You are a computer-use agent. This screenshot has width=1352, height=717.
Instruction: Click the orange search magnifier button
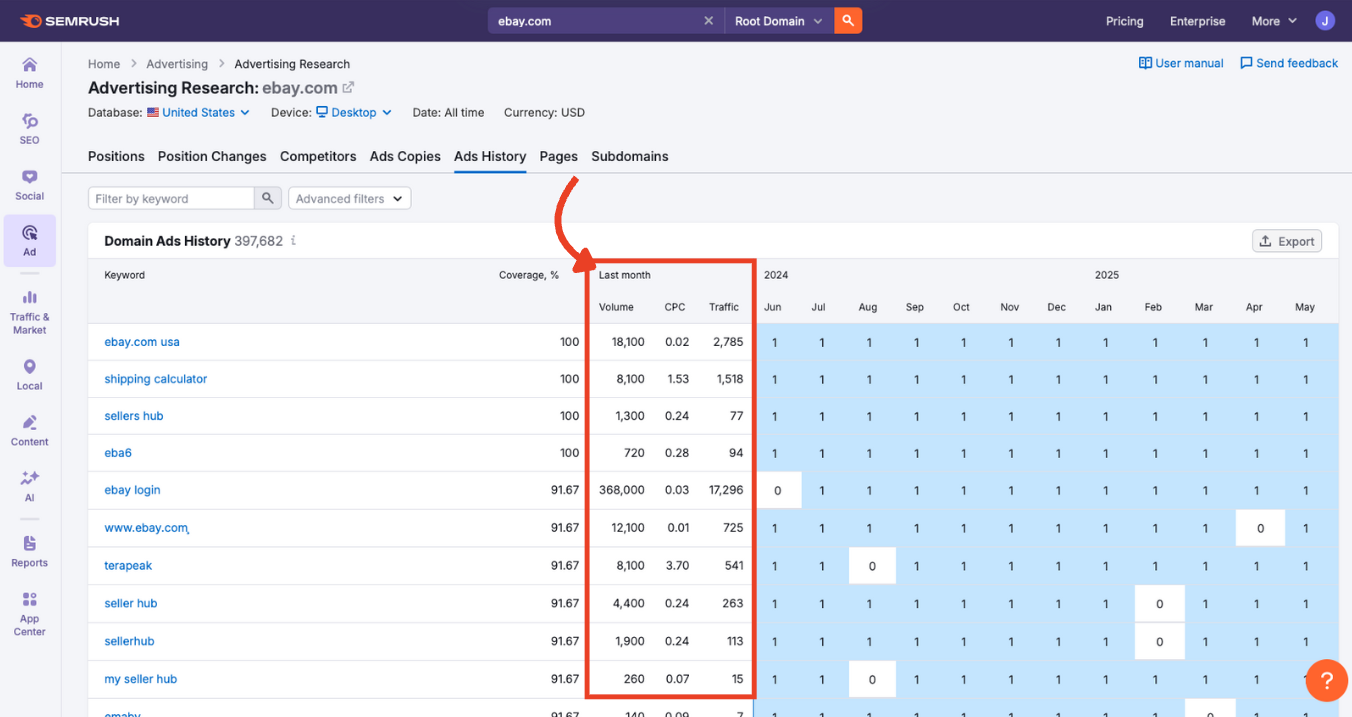click(848, 21)
